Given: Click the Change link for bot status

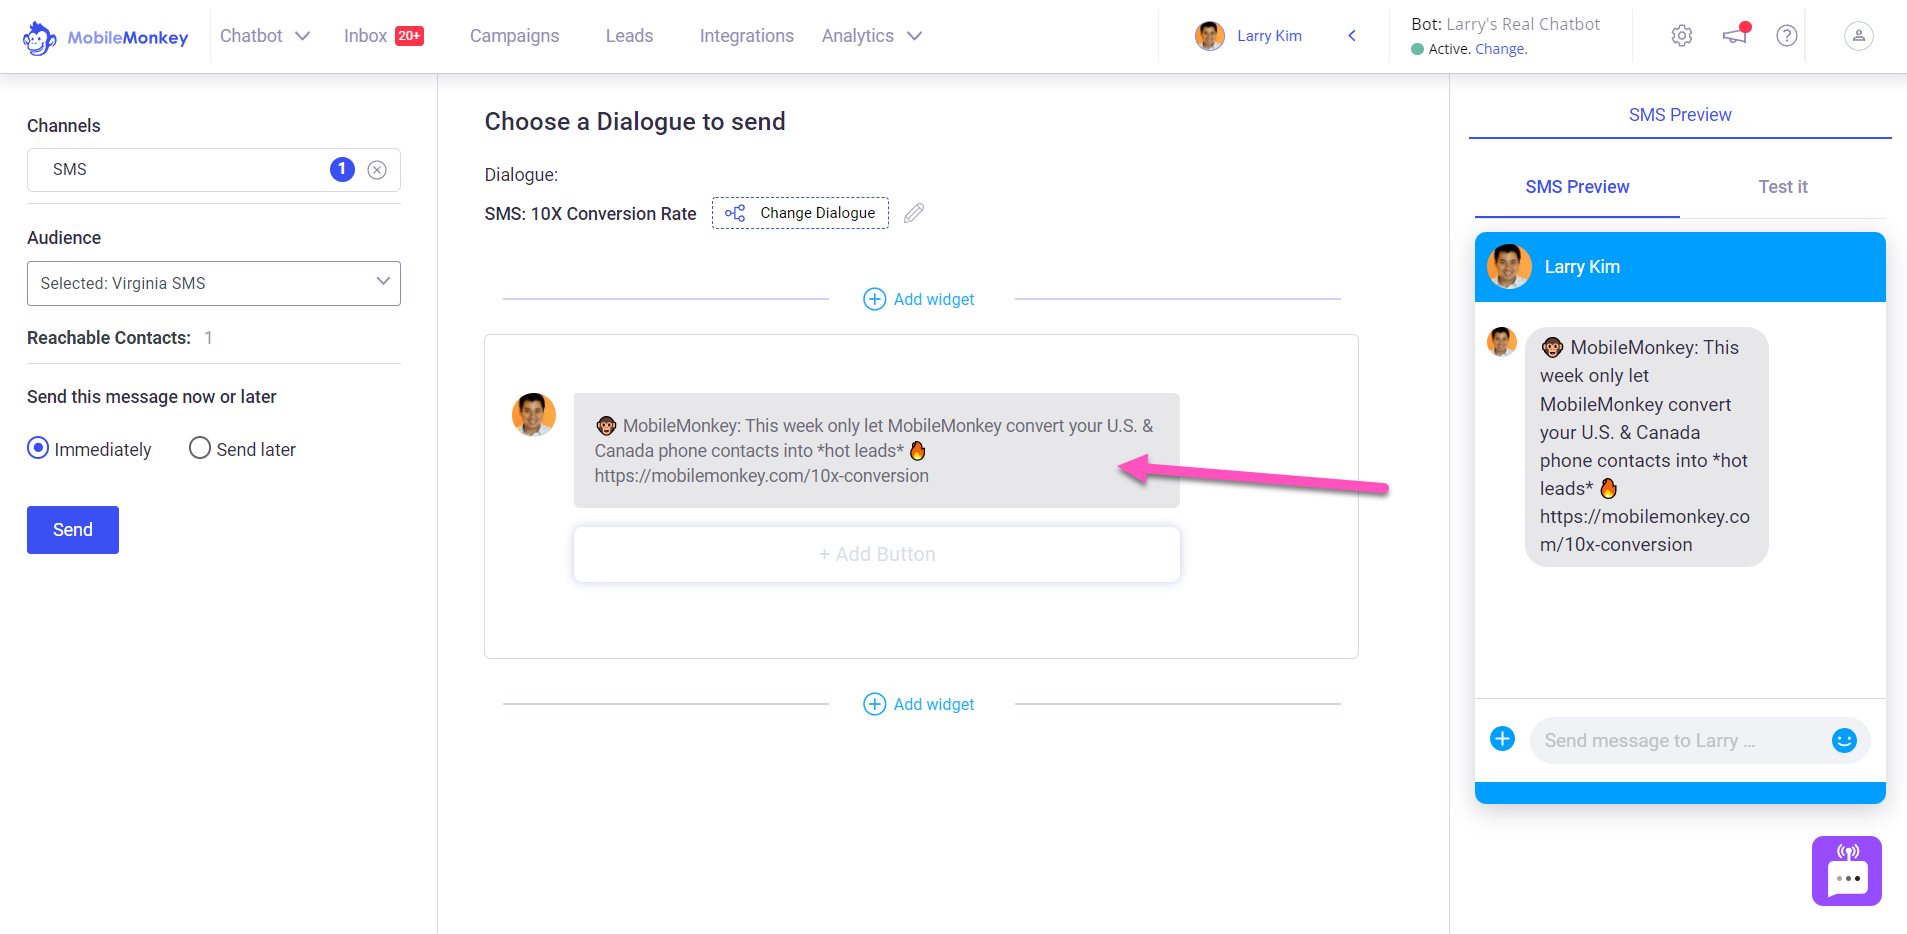Looking at the screenshot, I should pyautogui.click(x=1504, y=48).
